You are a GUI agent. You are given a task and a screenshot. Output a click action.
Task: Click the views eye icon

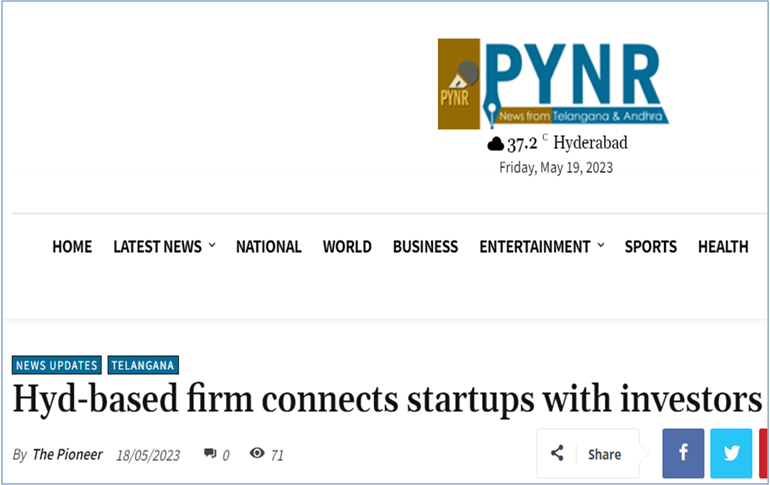[x=257, y=453]
